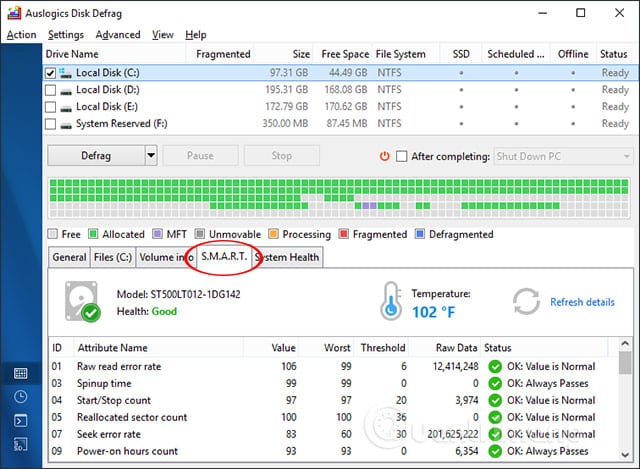Click green check icon for Power-on hours count
Screen dimensions: 640x469
[495, 451]
